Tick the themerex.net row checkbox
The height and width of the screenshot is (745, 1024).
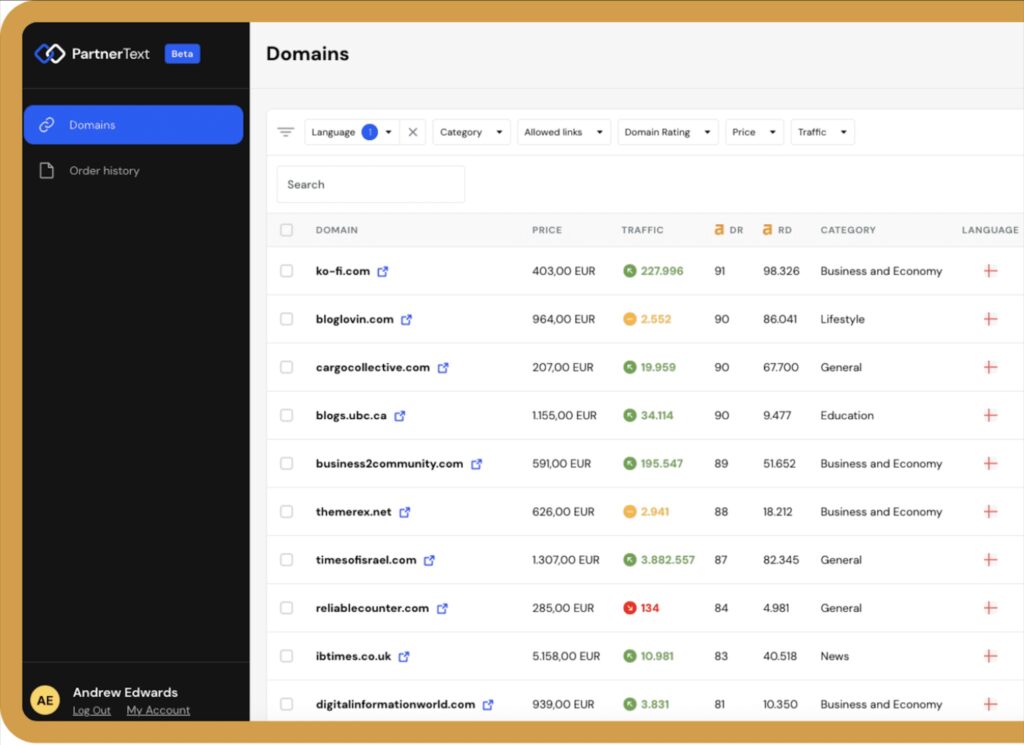click(286, 512)
